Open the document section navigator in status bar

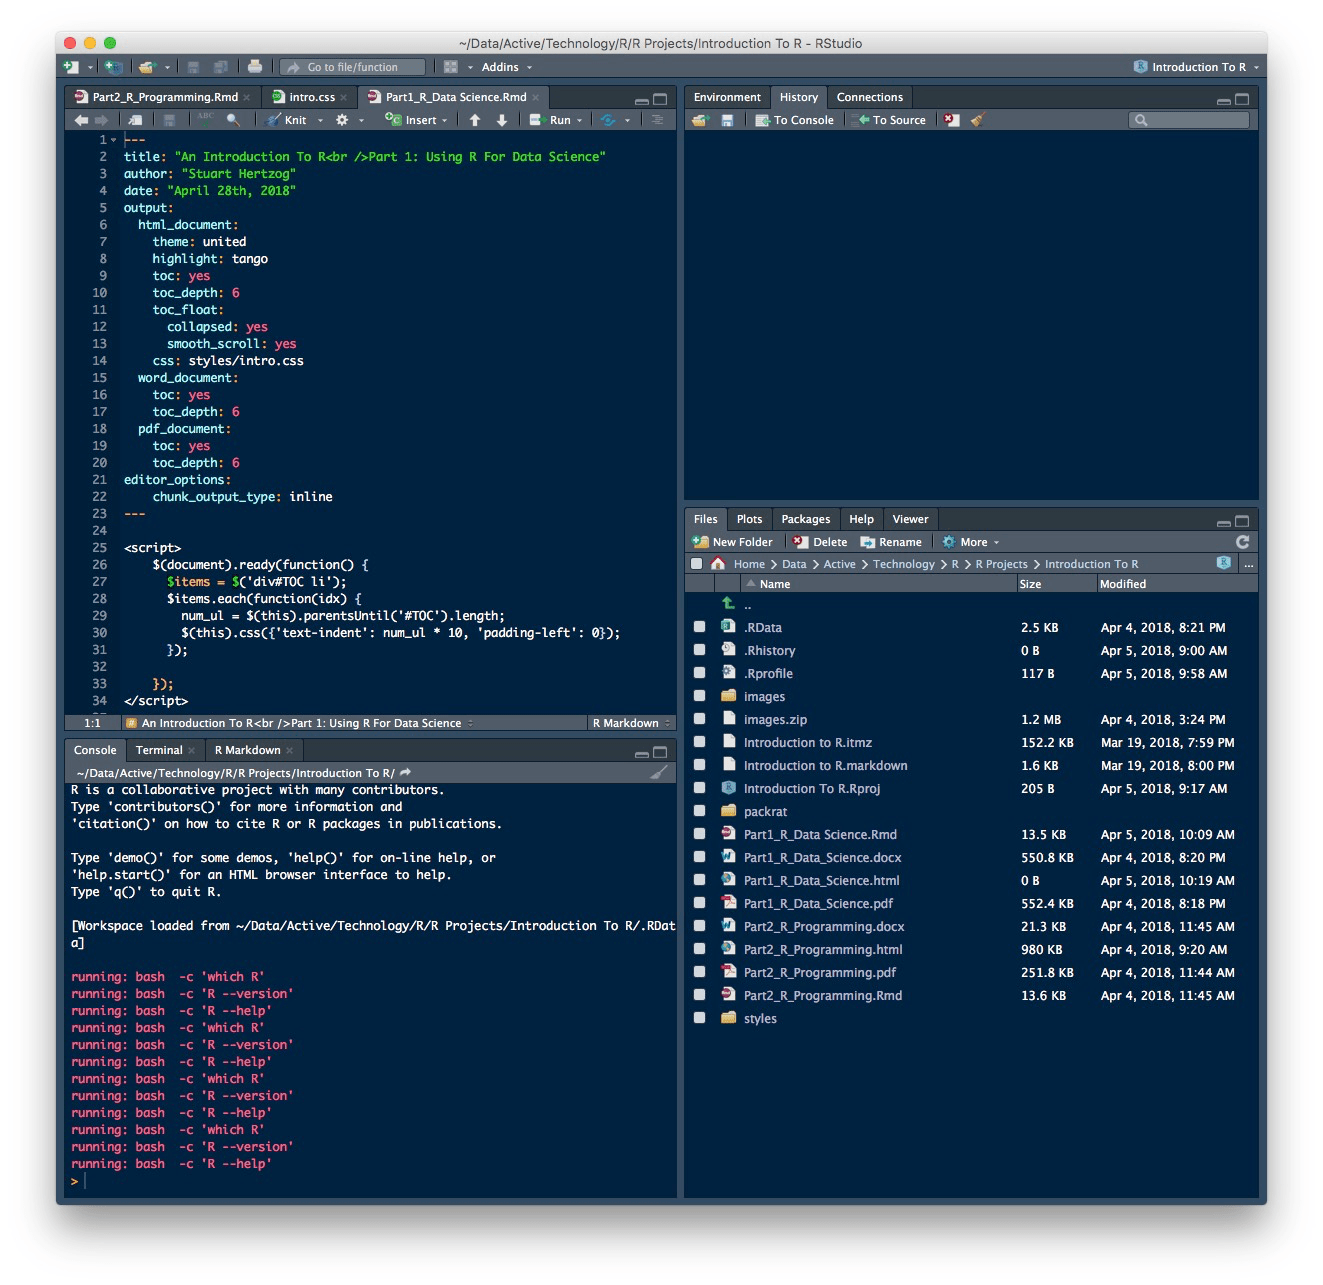point(300,723)
